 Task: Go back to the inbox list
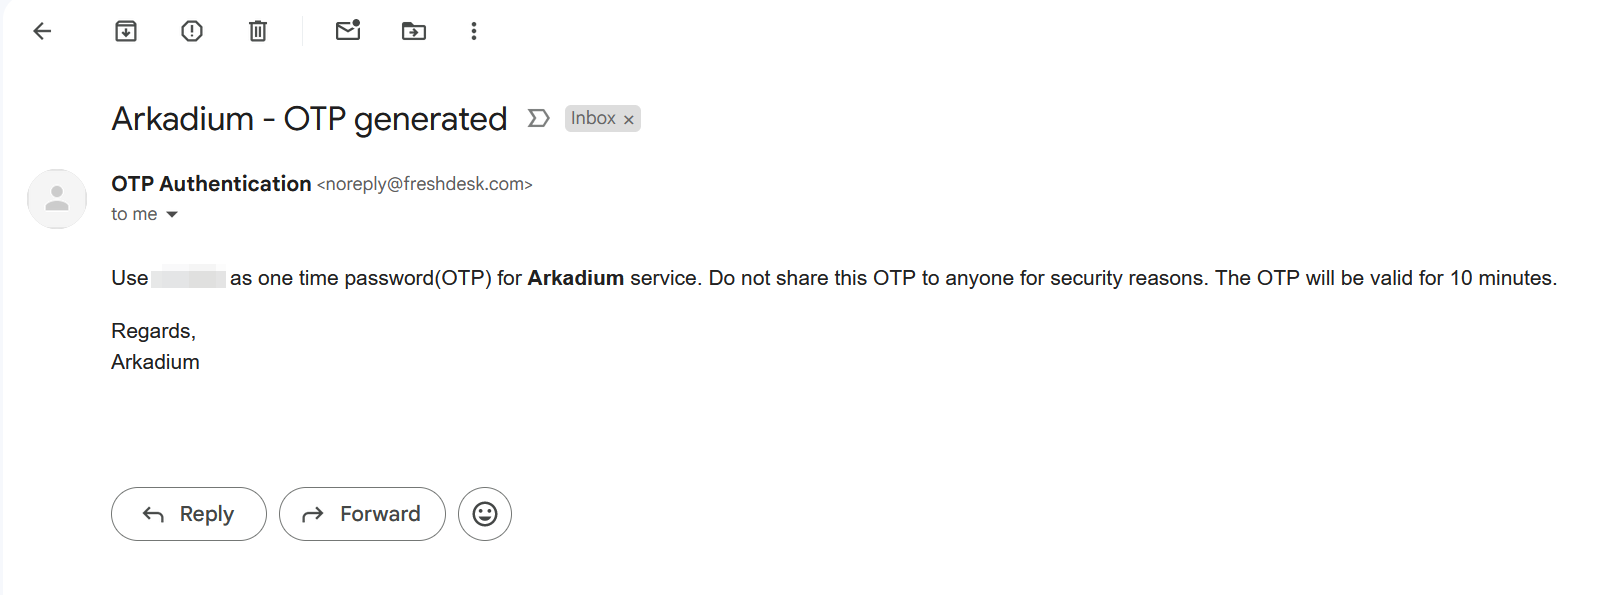click(42, 31)
